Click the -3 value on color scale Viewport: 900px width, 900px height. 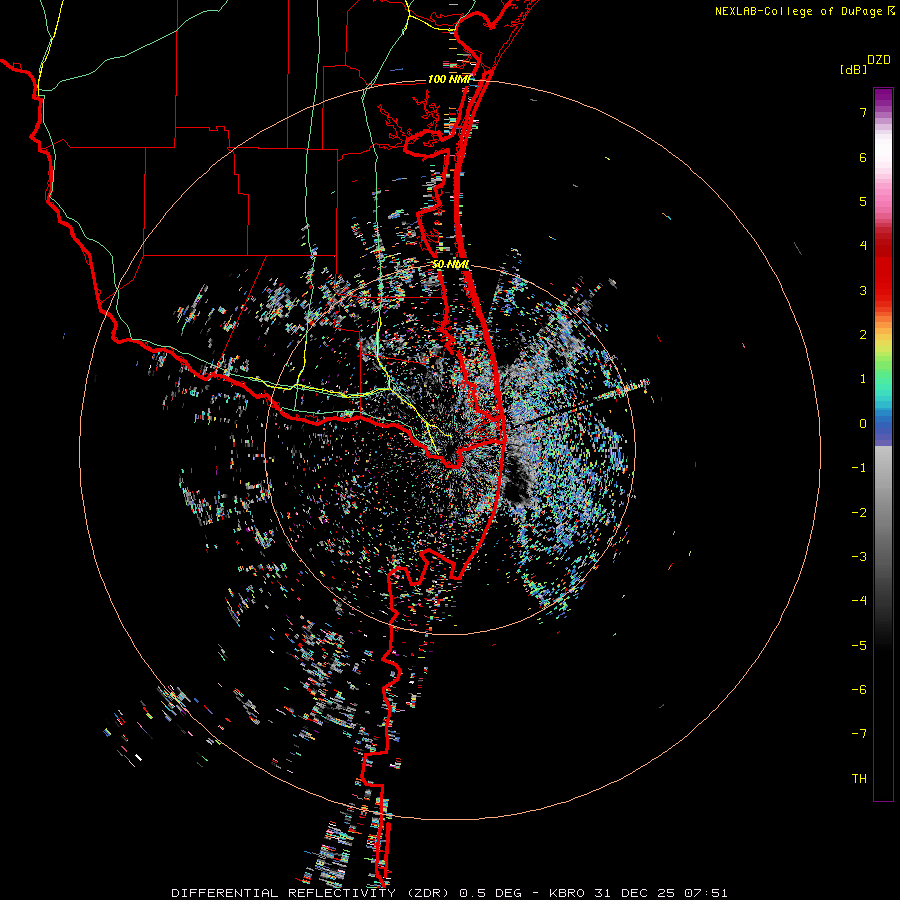859,557
